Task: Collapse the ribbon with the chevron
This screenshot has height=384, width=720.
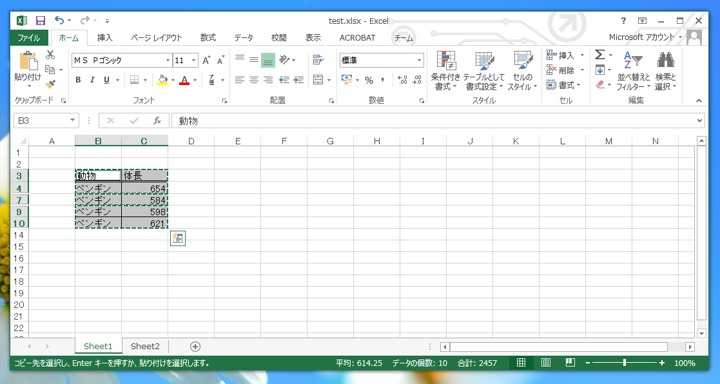Action: [699, 101]
